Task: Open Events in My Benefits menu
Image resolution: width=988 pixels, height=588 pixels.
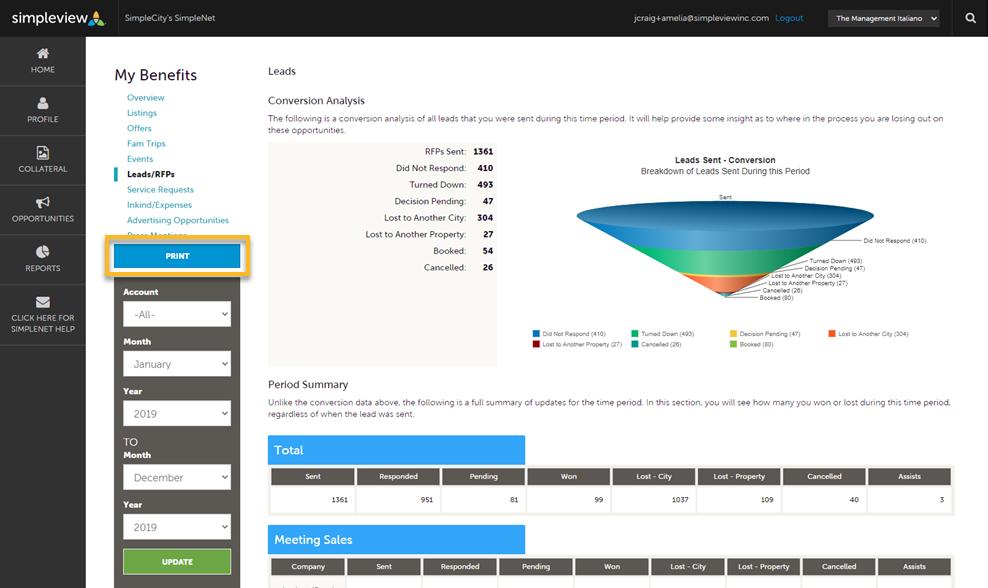Action: 140,159
